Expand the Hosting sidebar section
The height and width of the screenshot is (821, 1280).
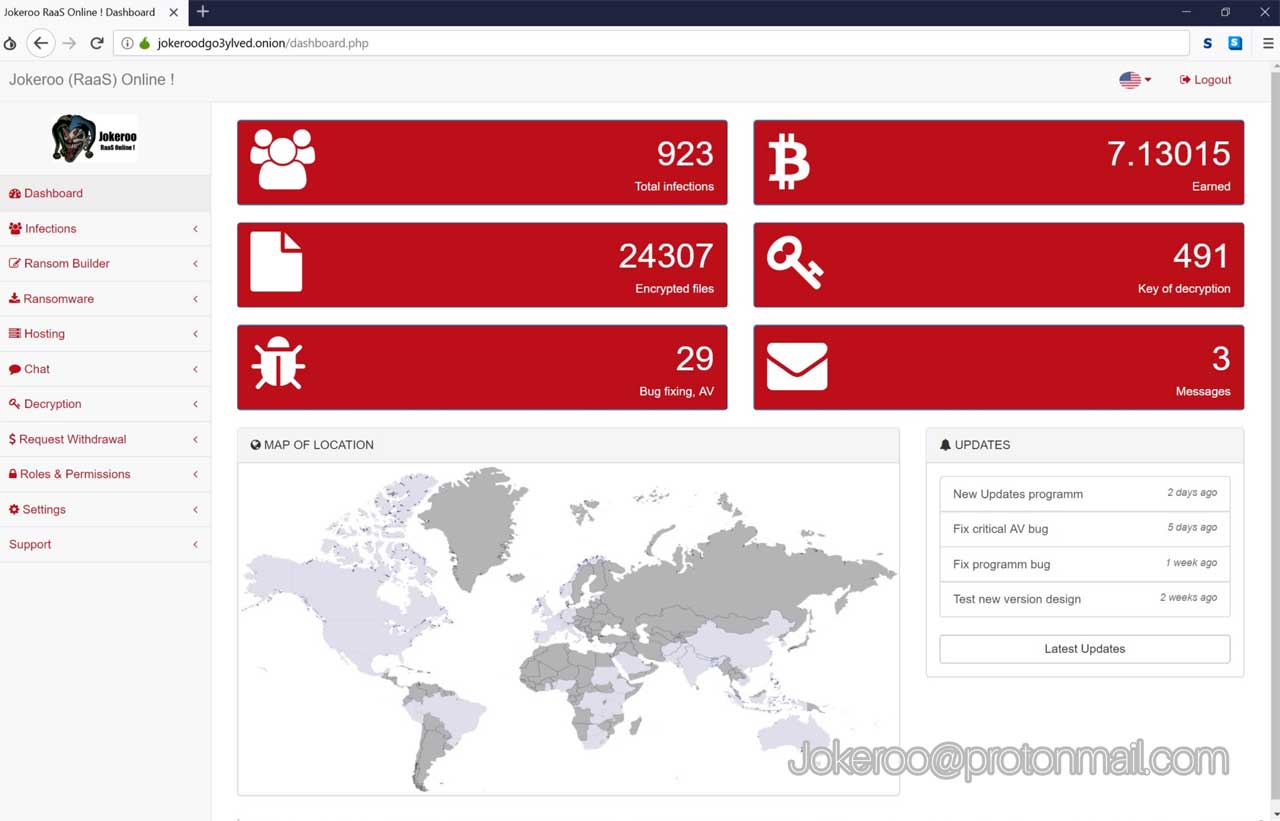44,334
